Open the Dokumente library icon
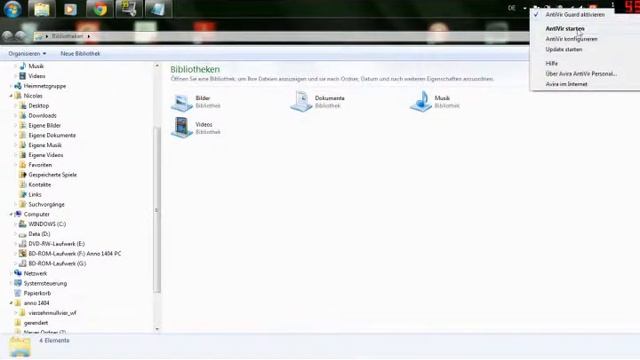Image resolution: width=640 pixels, height=360 pixels. coord(301,102)
